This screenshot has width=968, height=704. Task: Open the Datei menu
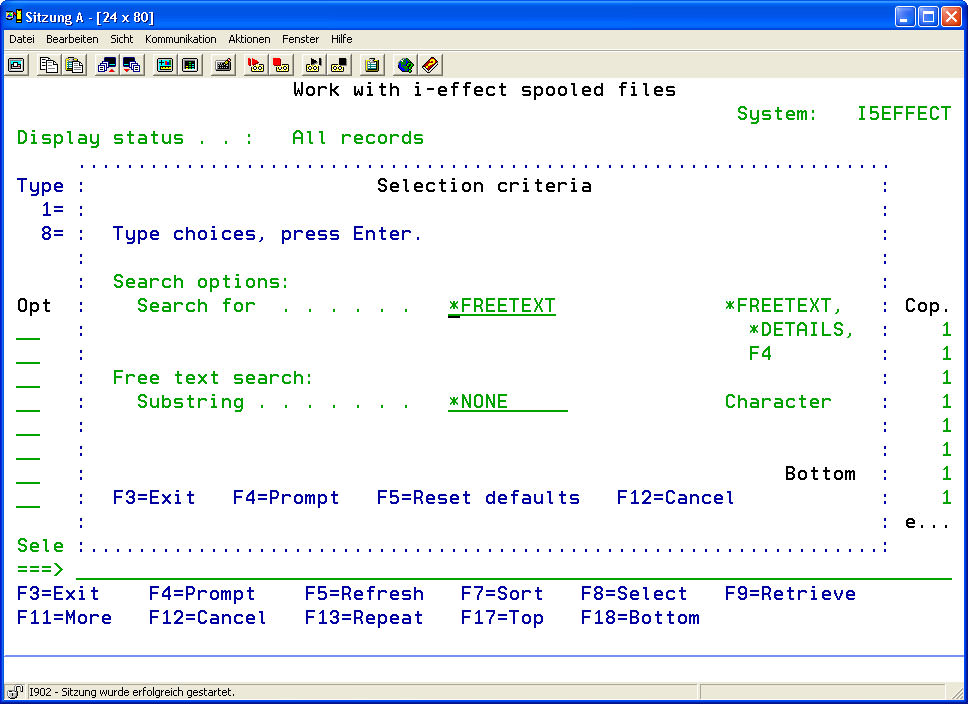point(22,39)
